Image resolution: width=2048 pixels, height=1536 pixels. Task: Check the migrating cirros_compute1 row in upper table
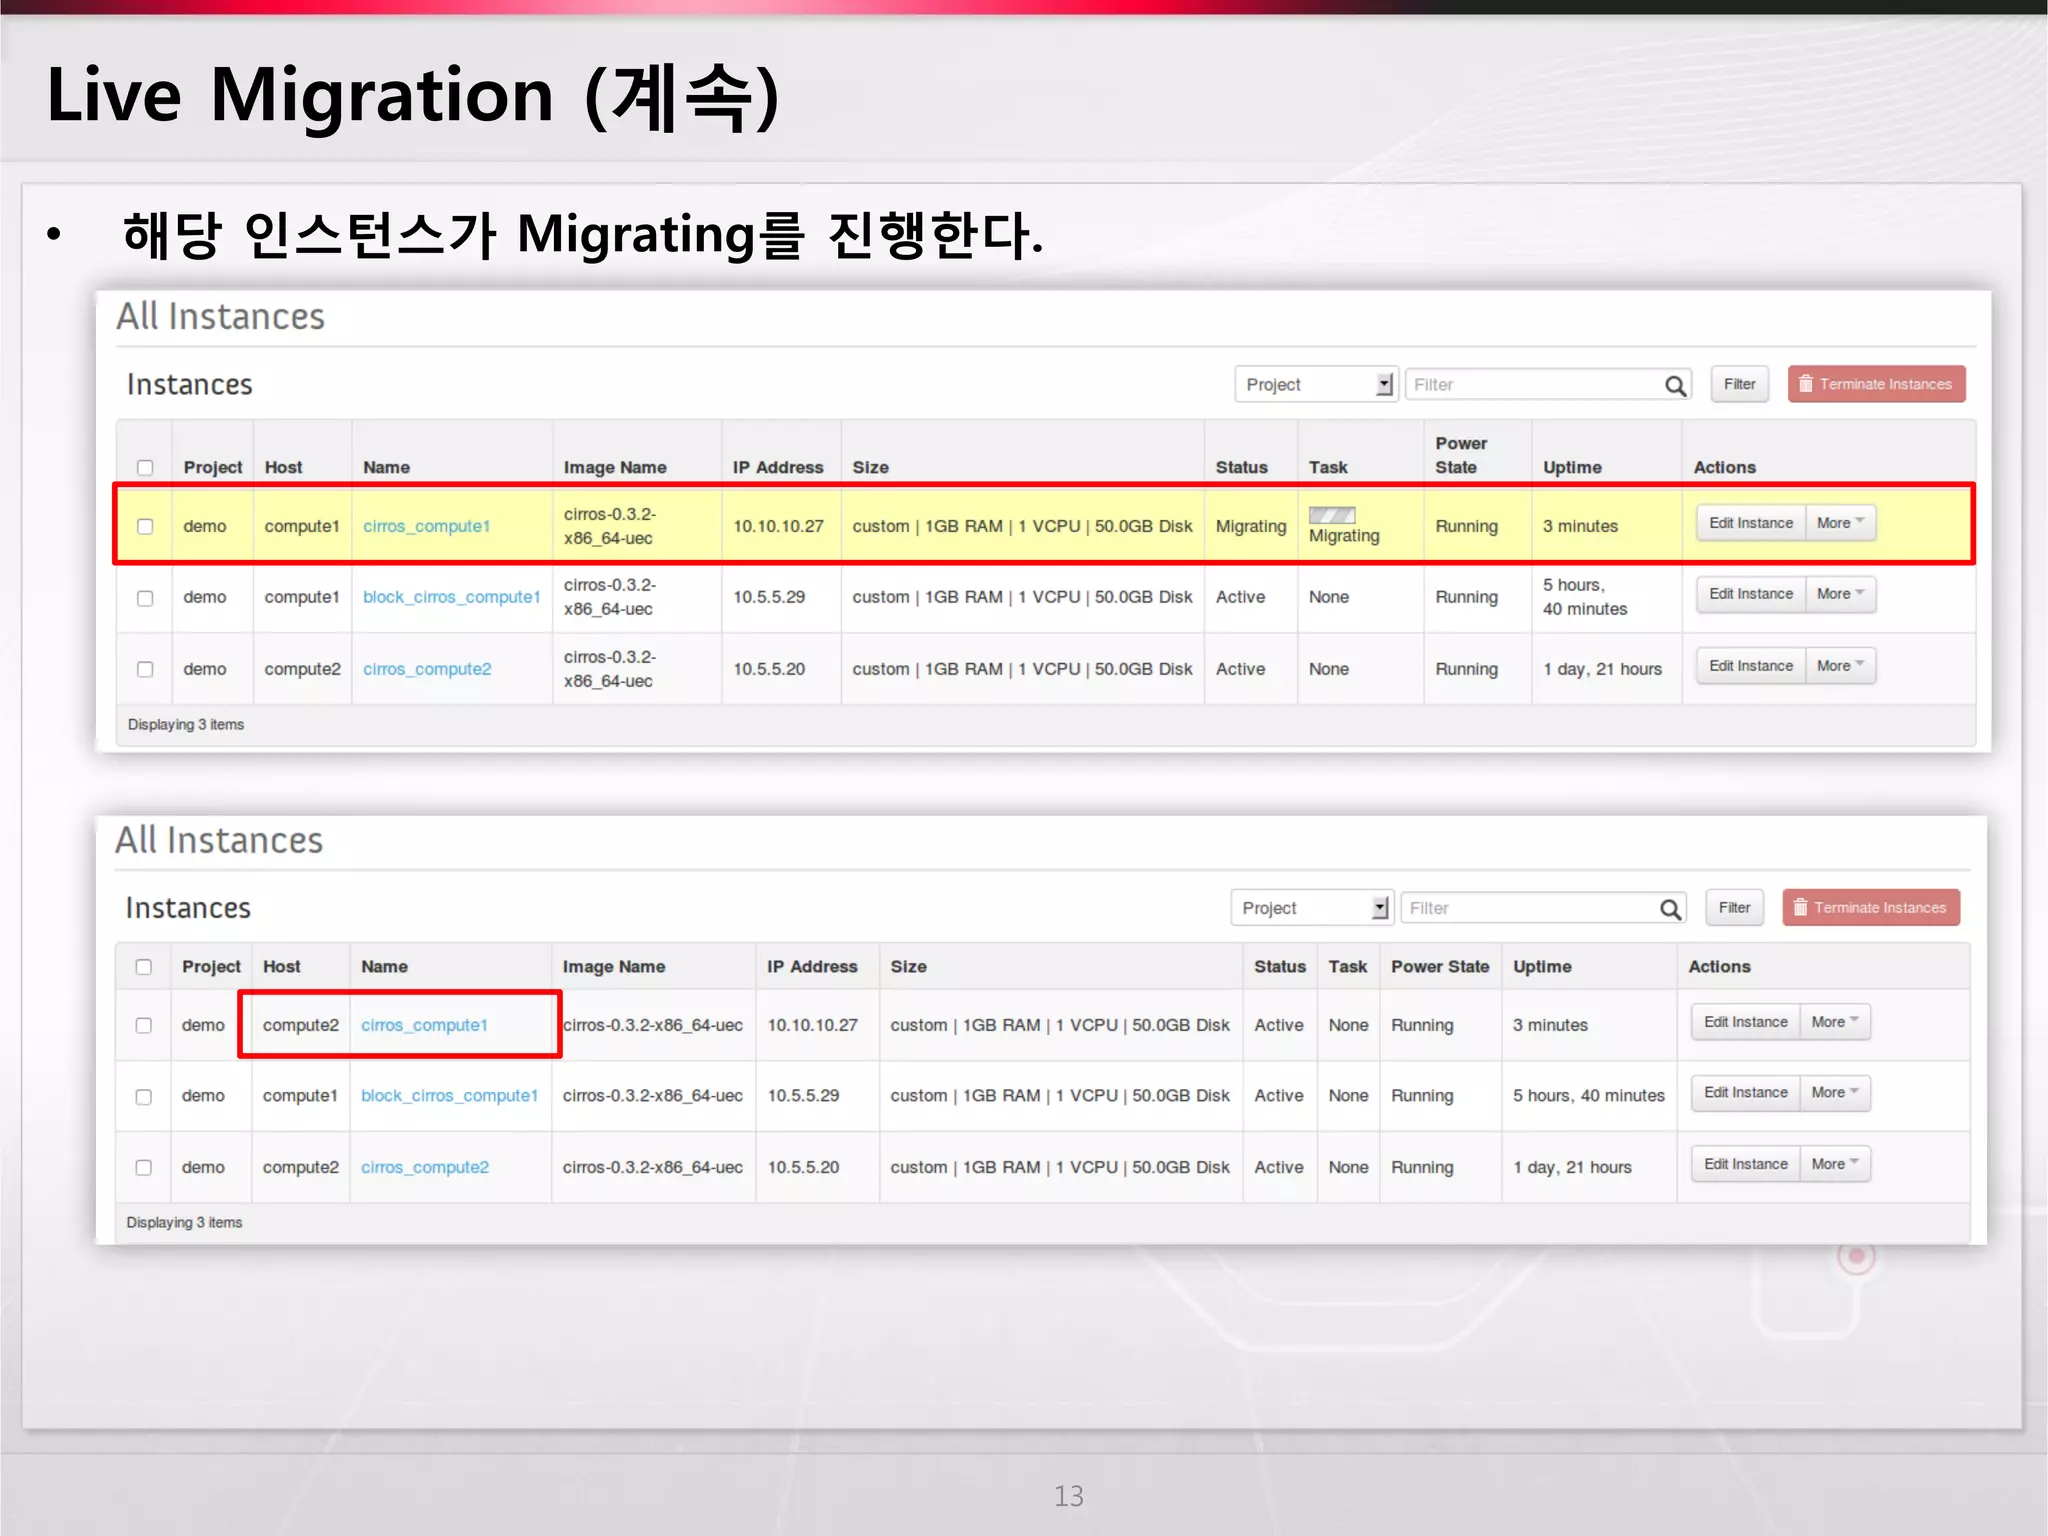click(145, 526)
